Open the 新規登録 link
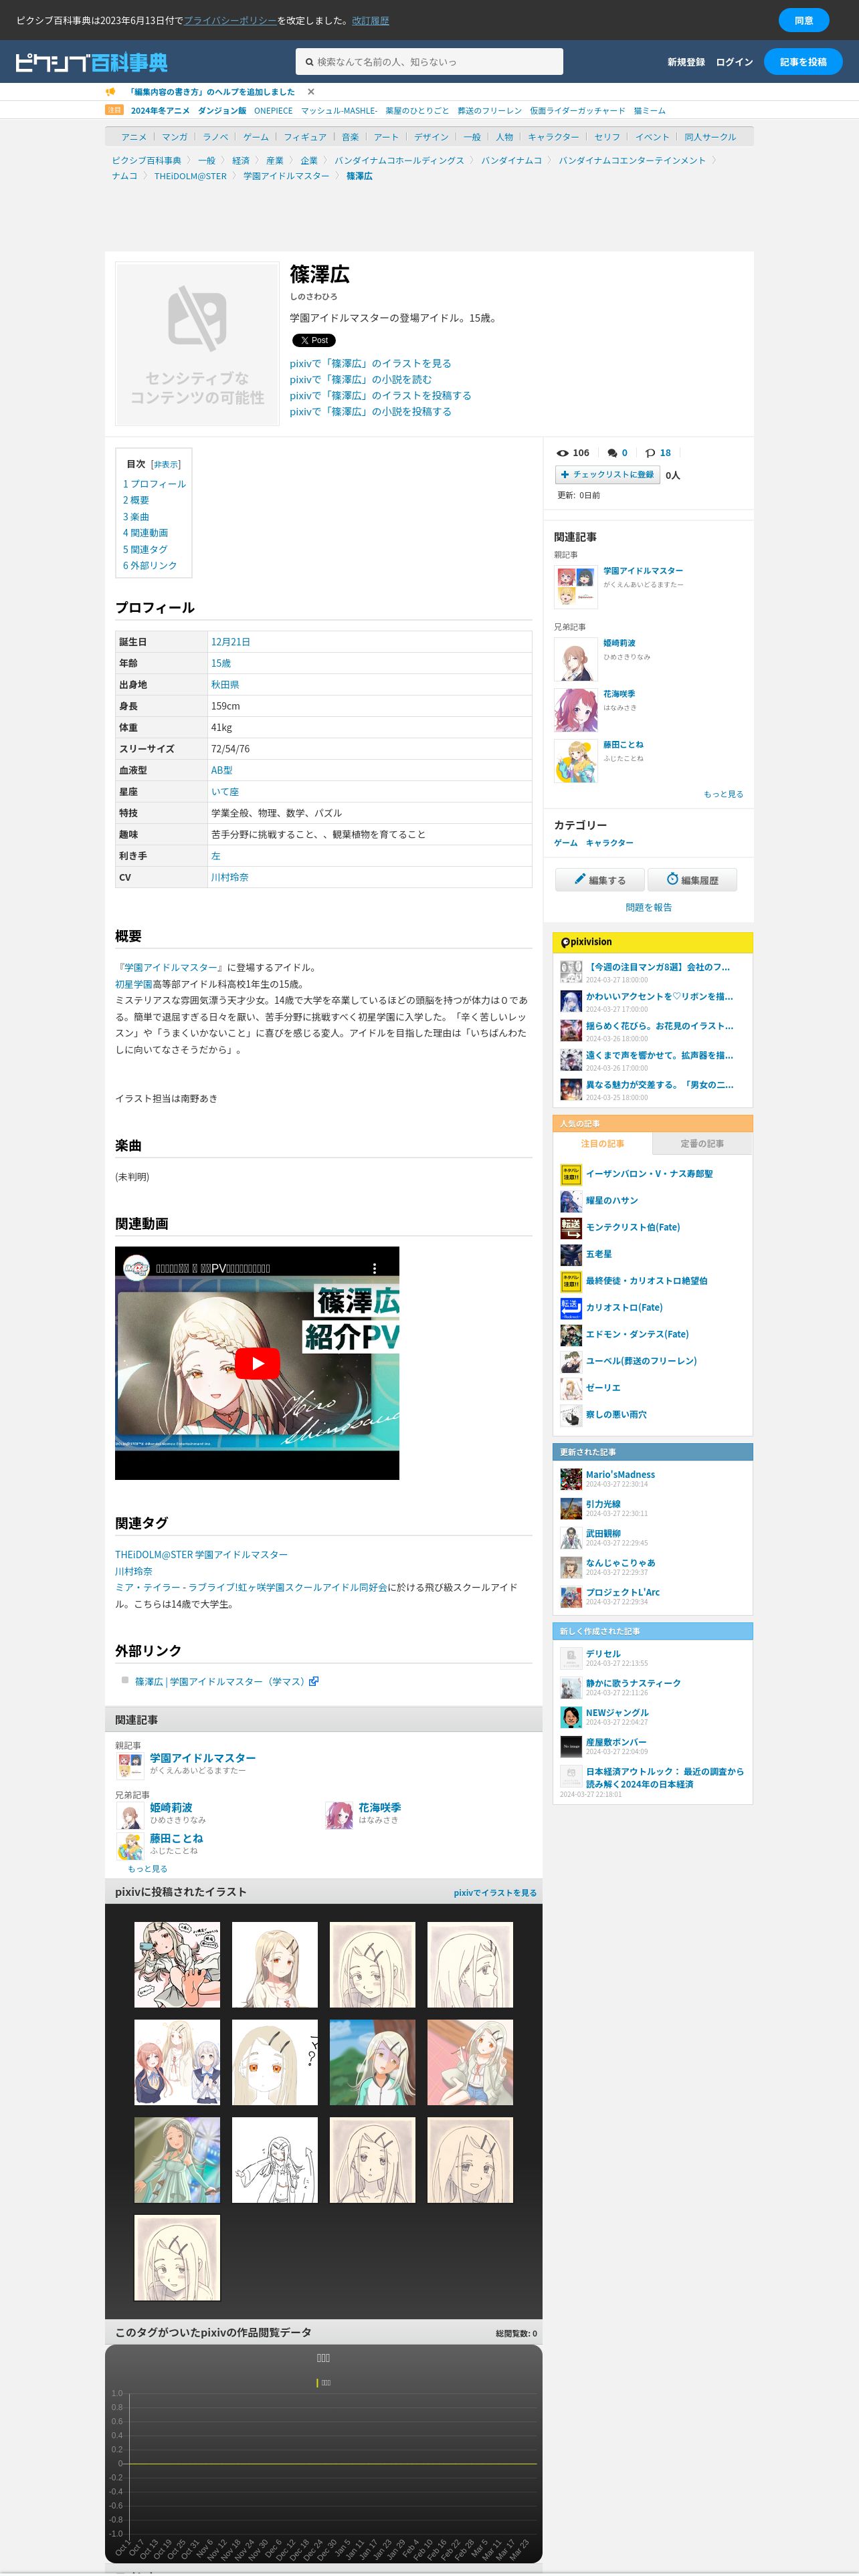Screen dimensions: 859x2576 (686, 62)
